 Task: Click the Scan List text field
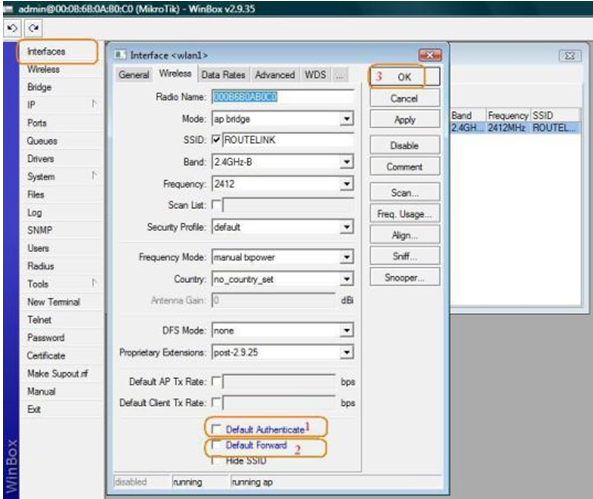coord(288,205)
